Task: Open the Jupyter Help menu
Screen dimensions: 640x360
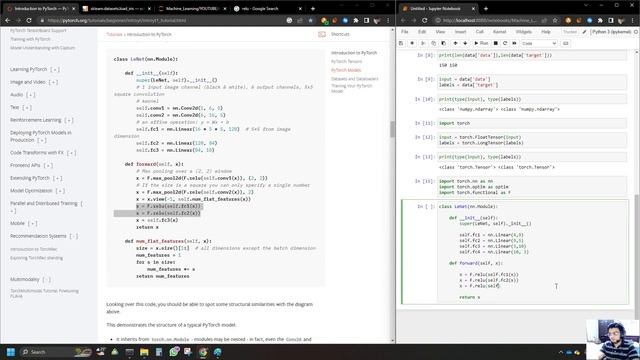Action: point(546,32)
